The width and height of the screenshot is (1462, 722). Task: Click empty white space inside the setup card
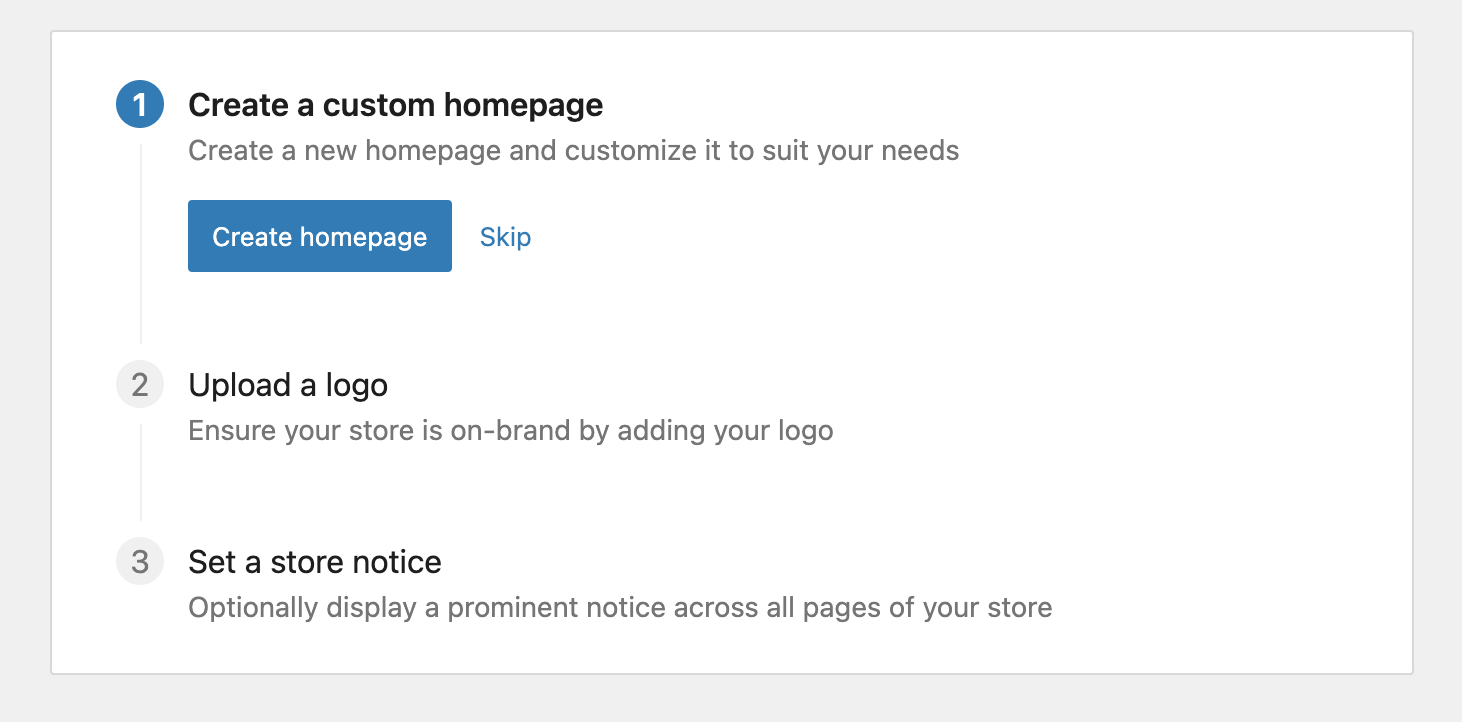tap(1100, 300)
